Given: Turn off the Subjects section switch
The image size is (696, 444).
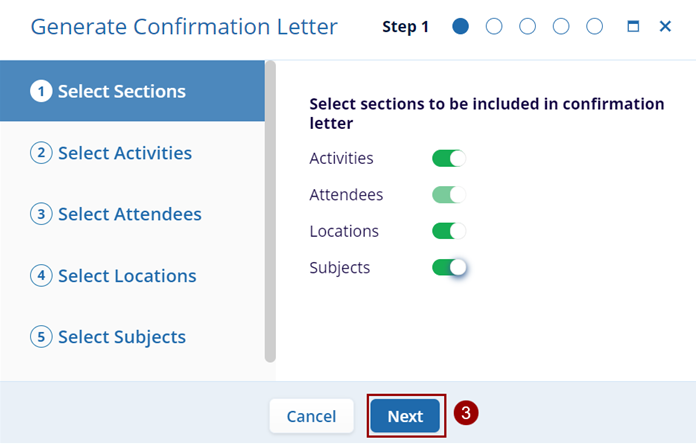Looking at the screenshot, I should tap(449, 267).
